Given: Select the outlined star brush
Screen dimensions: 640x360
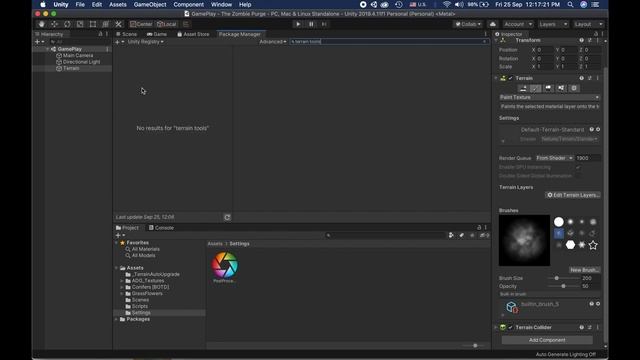Looking at the screenshot, I should point(593,245).
